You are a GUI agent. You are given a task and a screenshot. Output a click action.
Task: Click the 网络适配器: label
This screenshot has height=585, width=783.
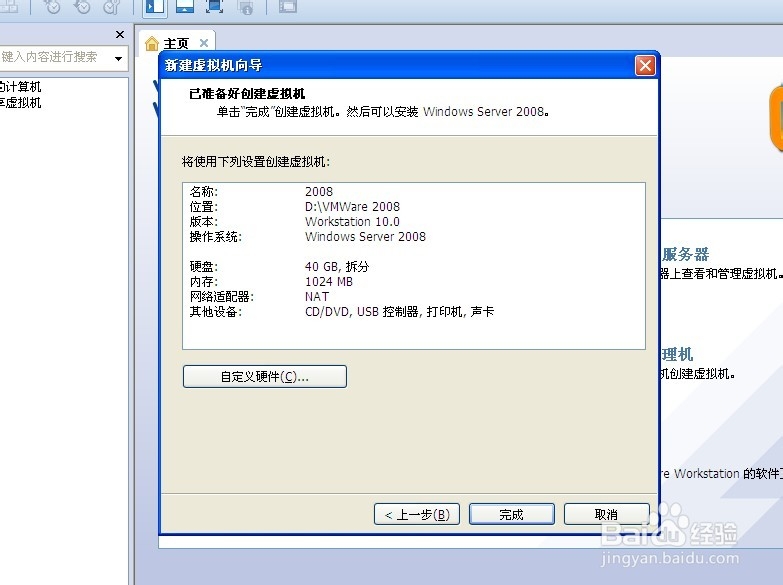[x=222, y=297]
